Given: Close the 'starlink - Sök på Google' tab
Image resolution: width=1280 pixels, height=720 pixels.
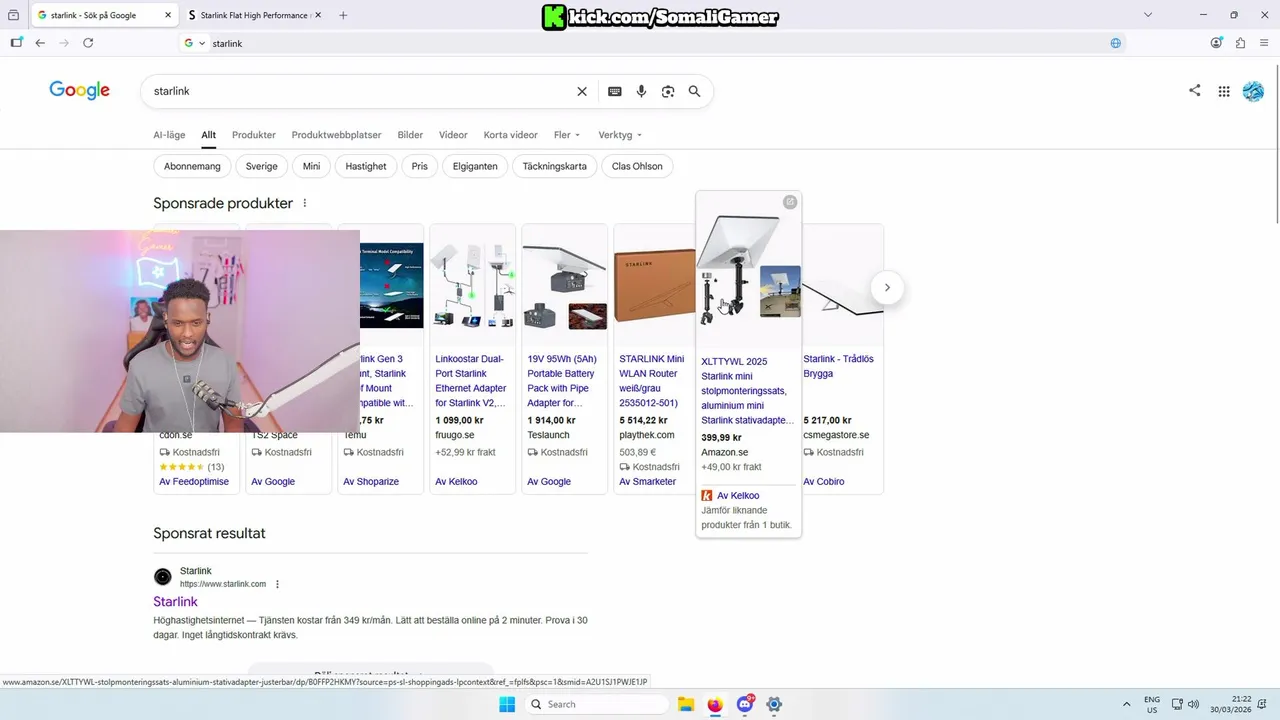Looking at the screenshot, I should click(167, 15).
